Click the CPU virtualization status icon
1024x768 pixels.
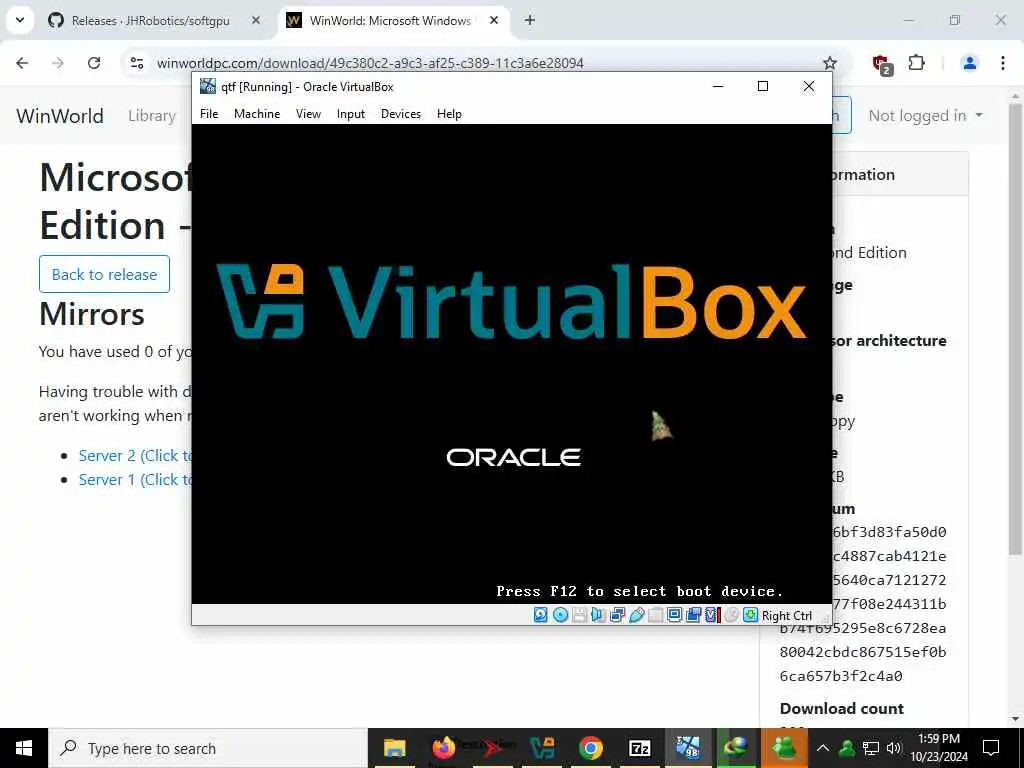click(x=712, y=615)
